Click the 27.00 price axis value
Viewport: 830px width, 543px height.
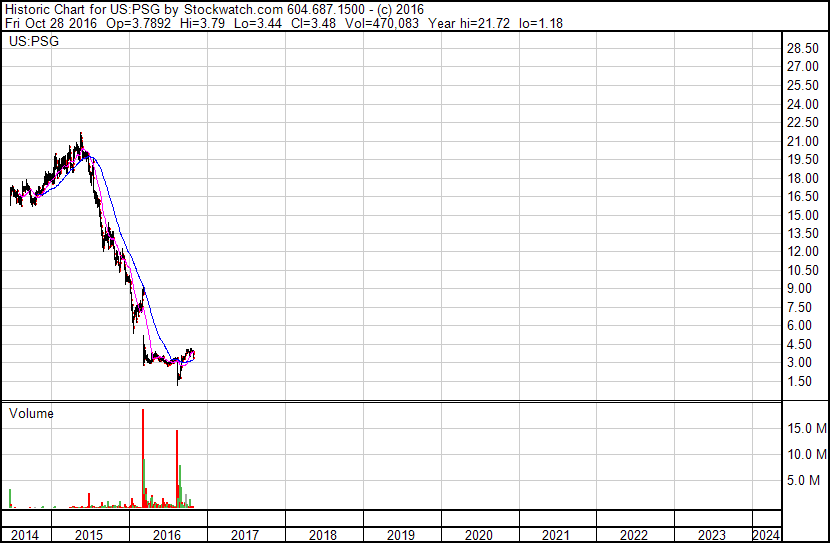[x=803, y=67]
